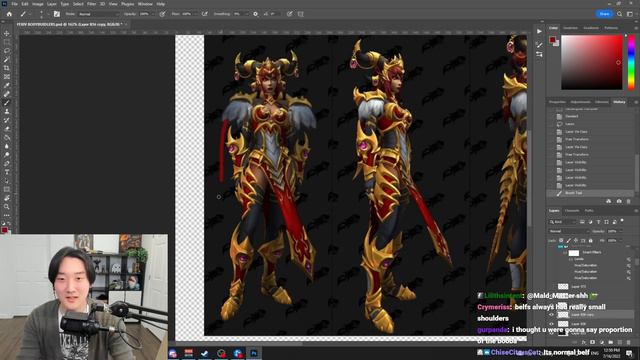Image resolution: width=640 pixels, height=360 pixels.
Task: Open the Opacity slider dropdown in options bar
Action: tap(152, 14)
